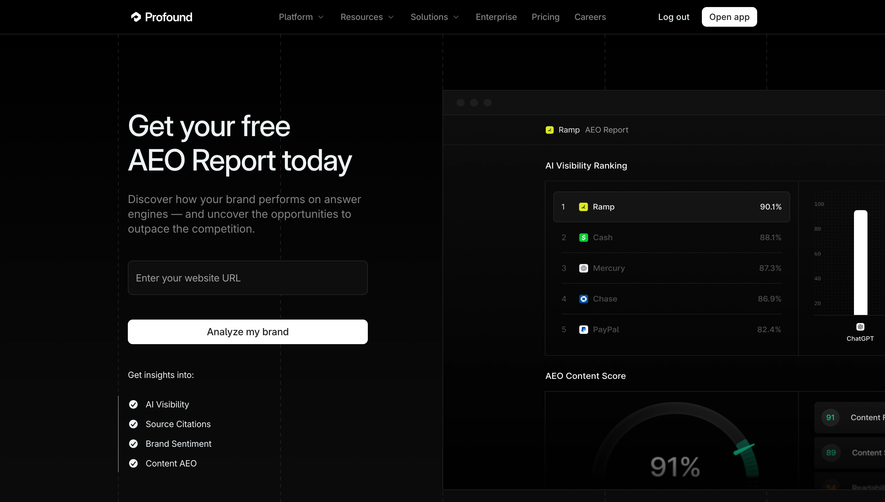Click the ChatGPT icon under chart

click(x=860, y=327)
